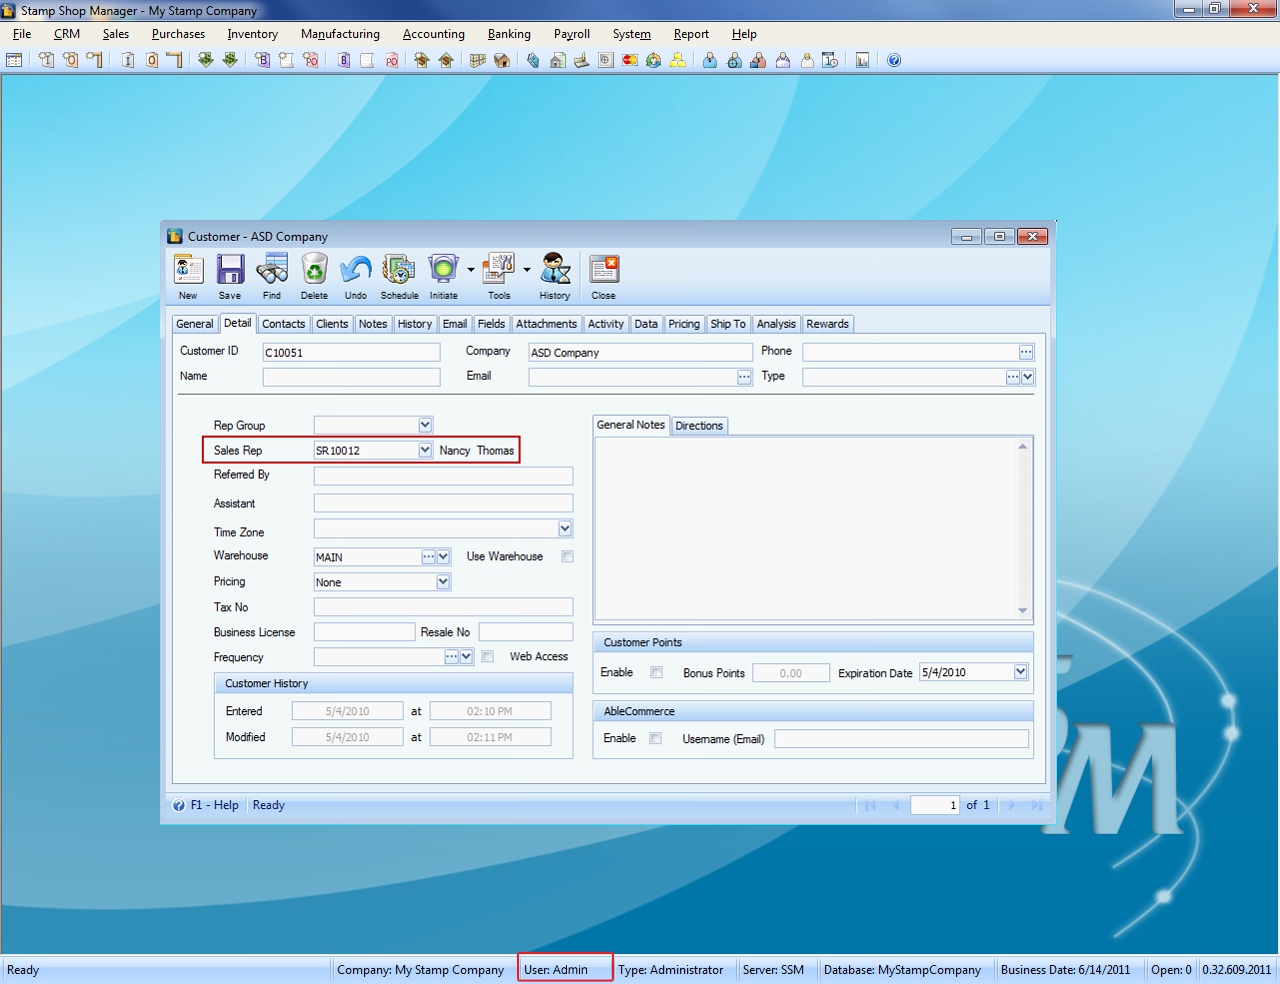Open the bar chart report icon
This screenshot has height=984, width=1280.
pyautogui.click(x=862, y=60)
